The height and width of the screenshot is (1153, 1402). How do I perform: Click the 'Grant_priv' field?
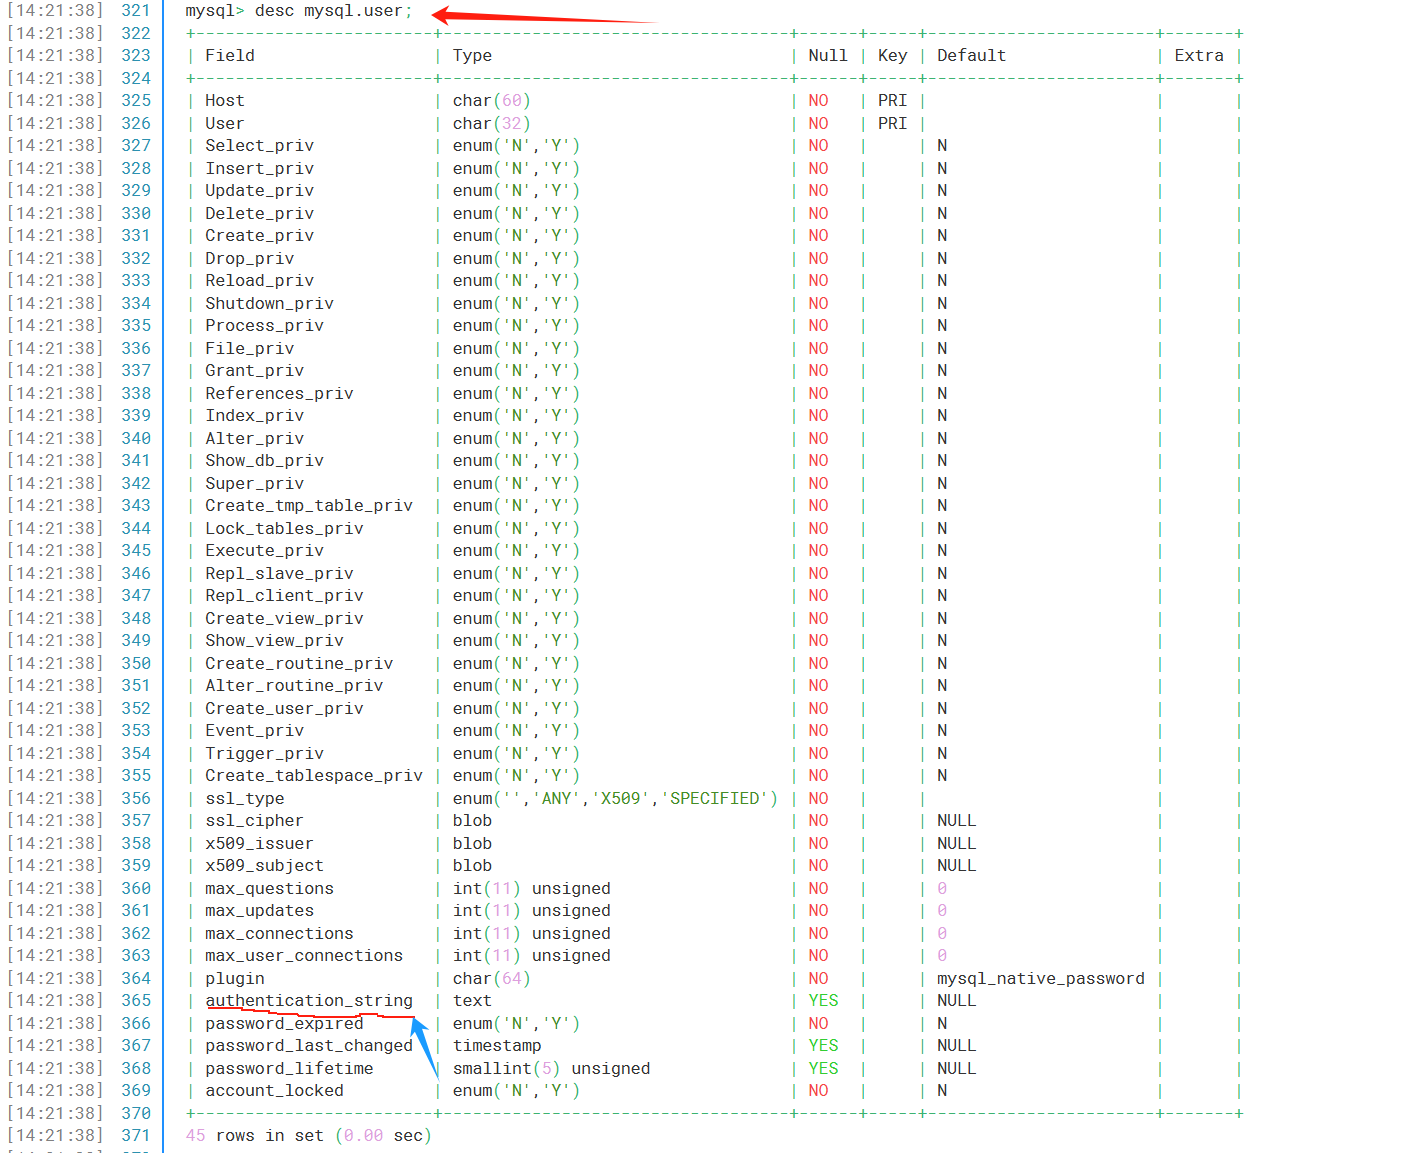(x=255, y=371)
